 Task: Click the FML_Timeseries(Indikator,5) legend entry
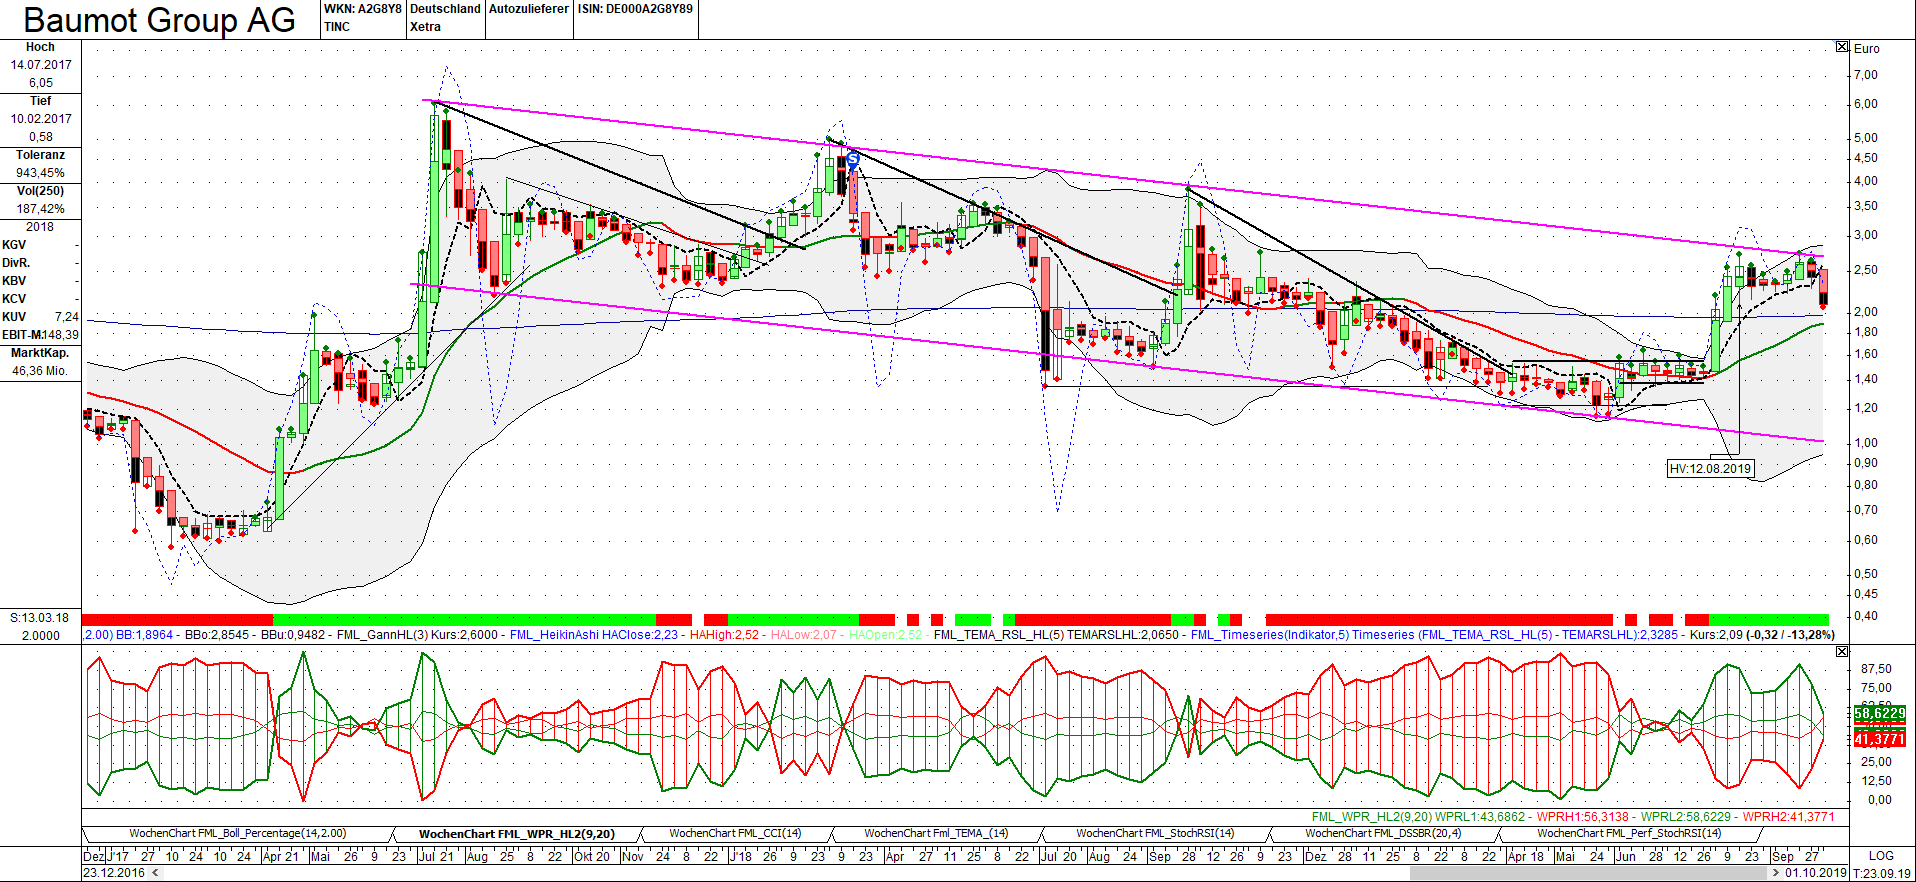pos(1269,635)
